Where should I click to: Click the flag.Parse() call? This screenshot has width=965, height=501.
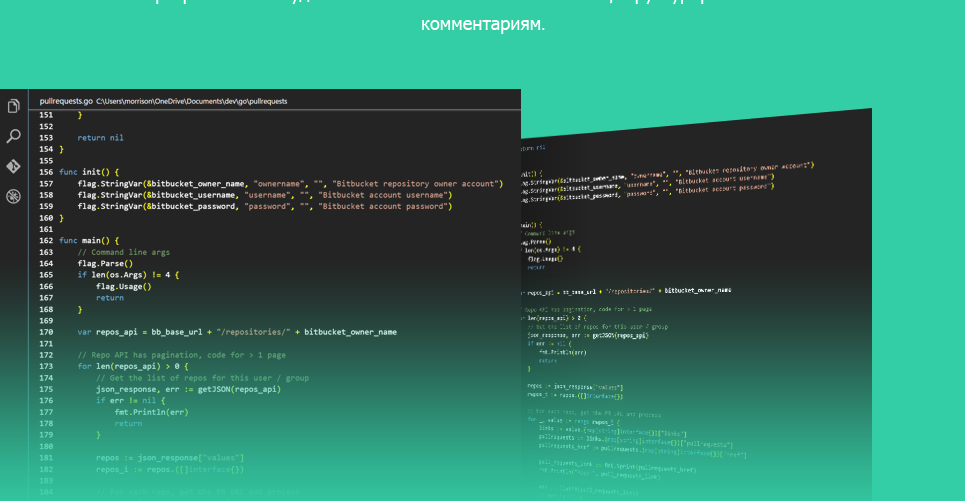[x=105, y=263]
